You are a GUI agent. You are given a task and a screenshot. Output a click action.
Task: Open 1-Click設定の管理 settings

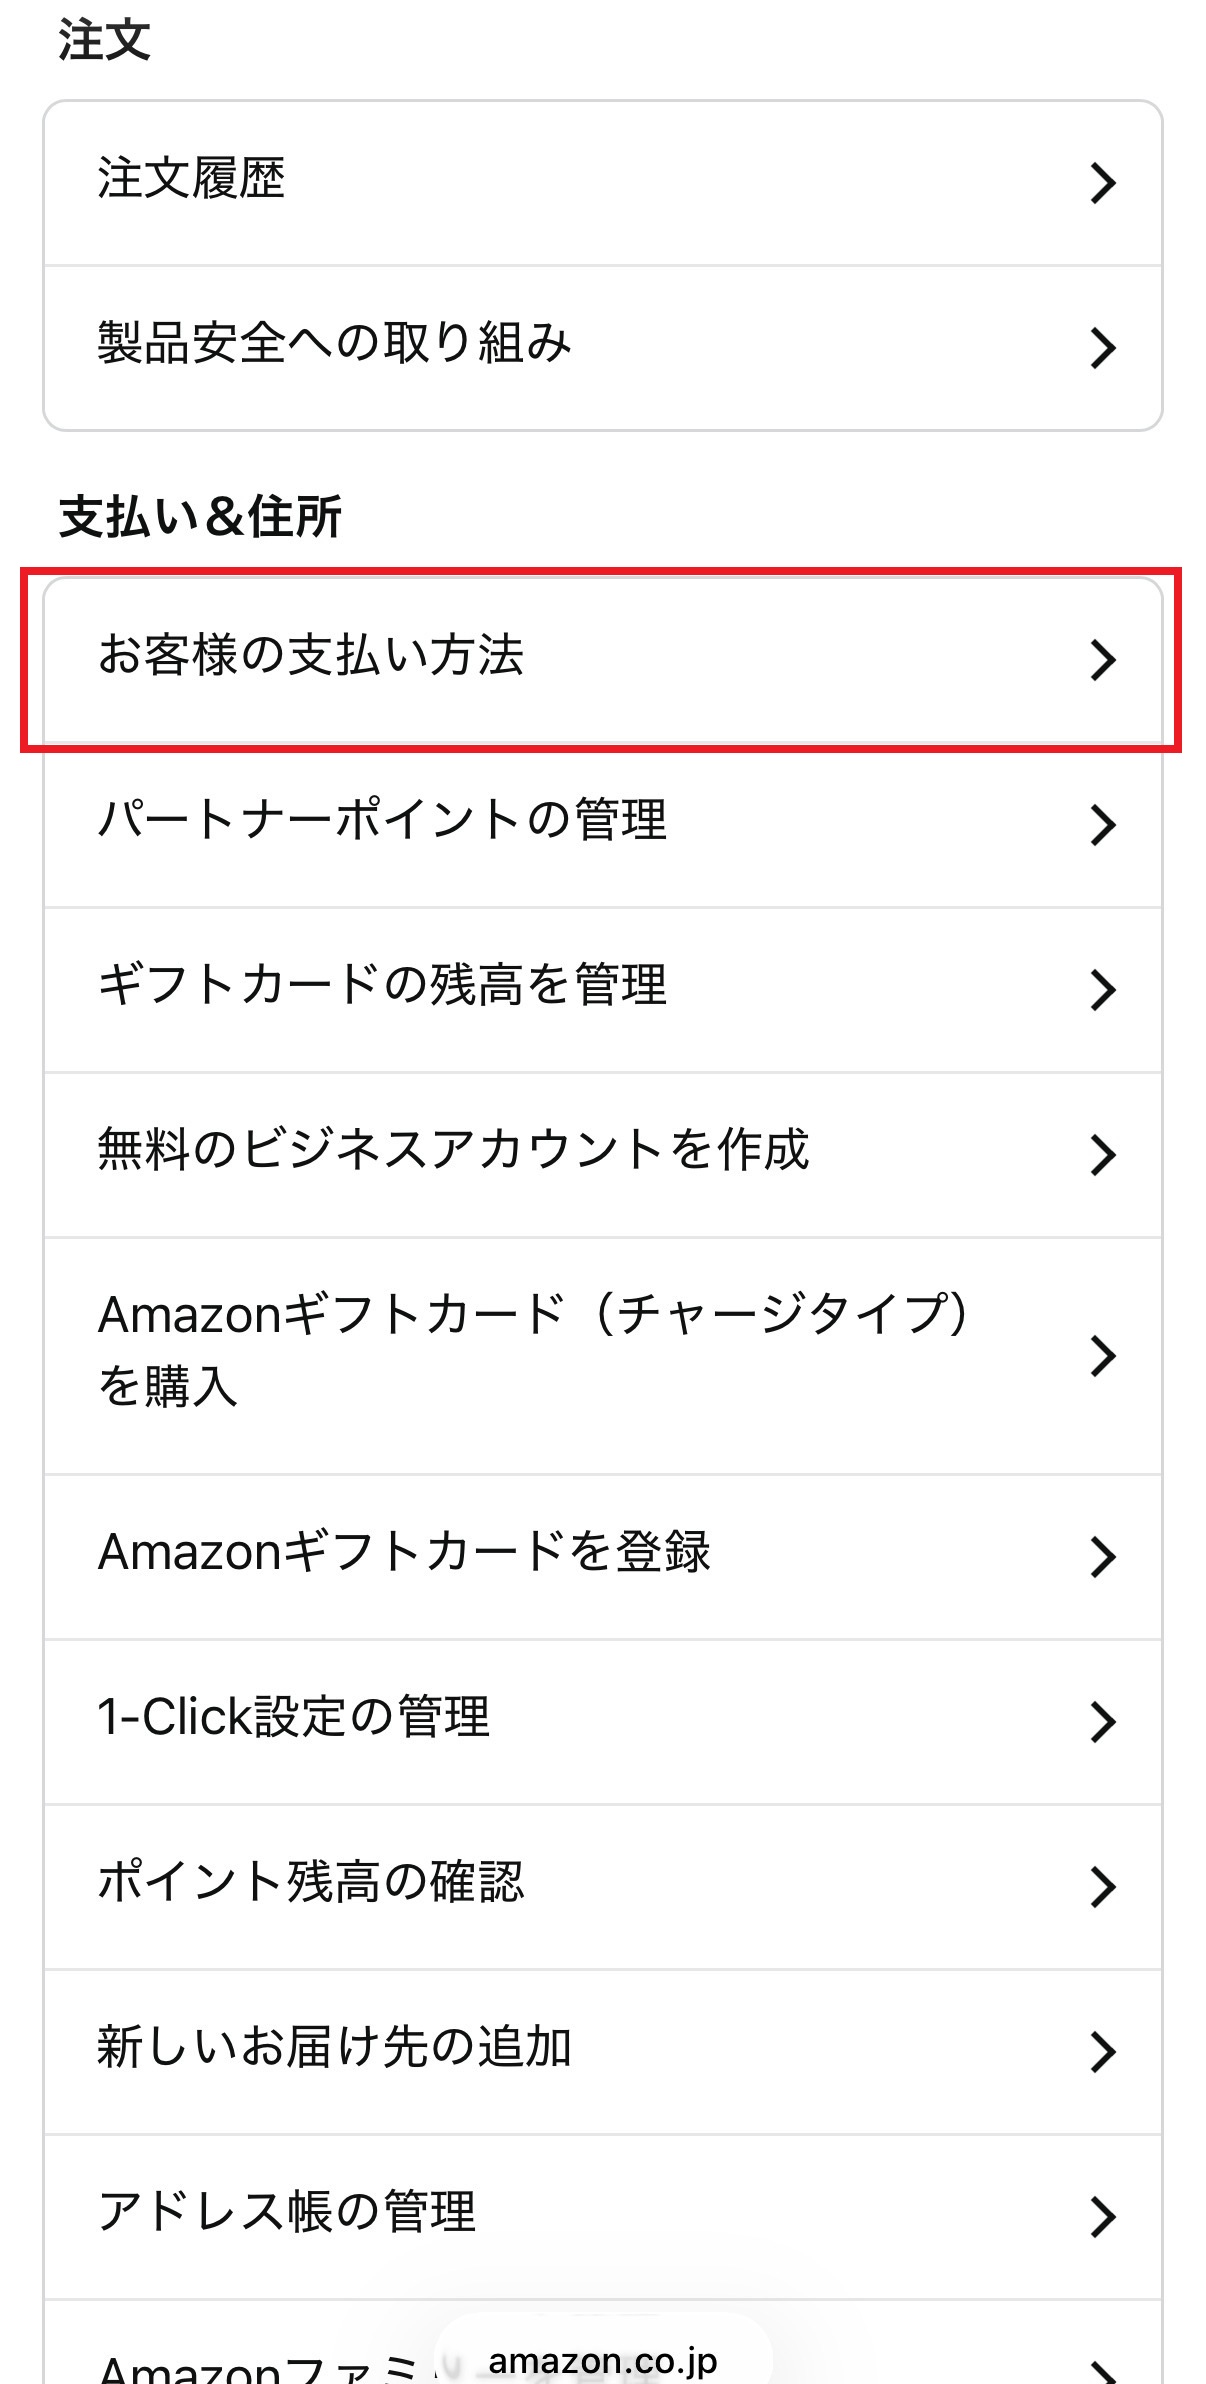tap(294, 1717)
